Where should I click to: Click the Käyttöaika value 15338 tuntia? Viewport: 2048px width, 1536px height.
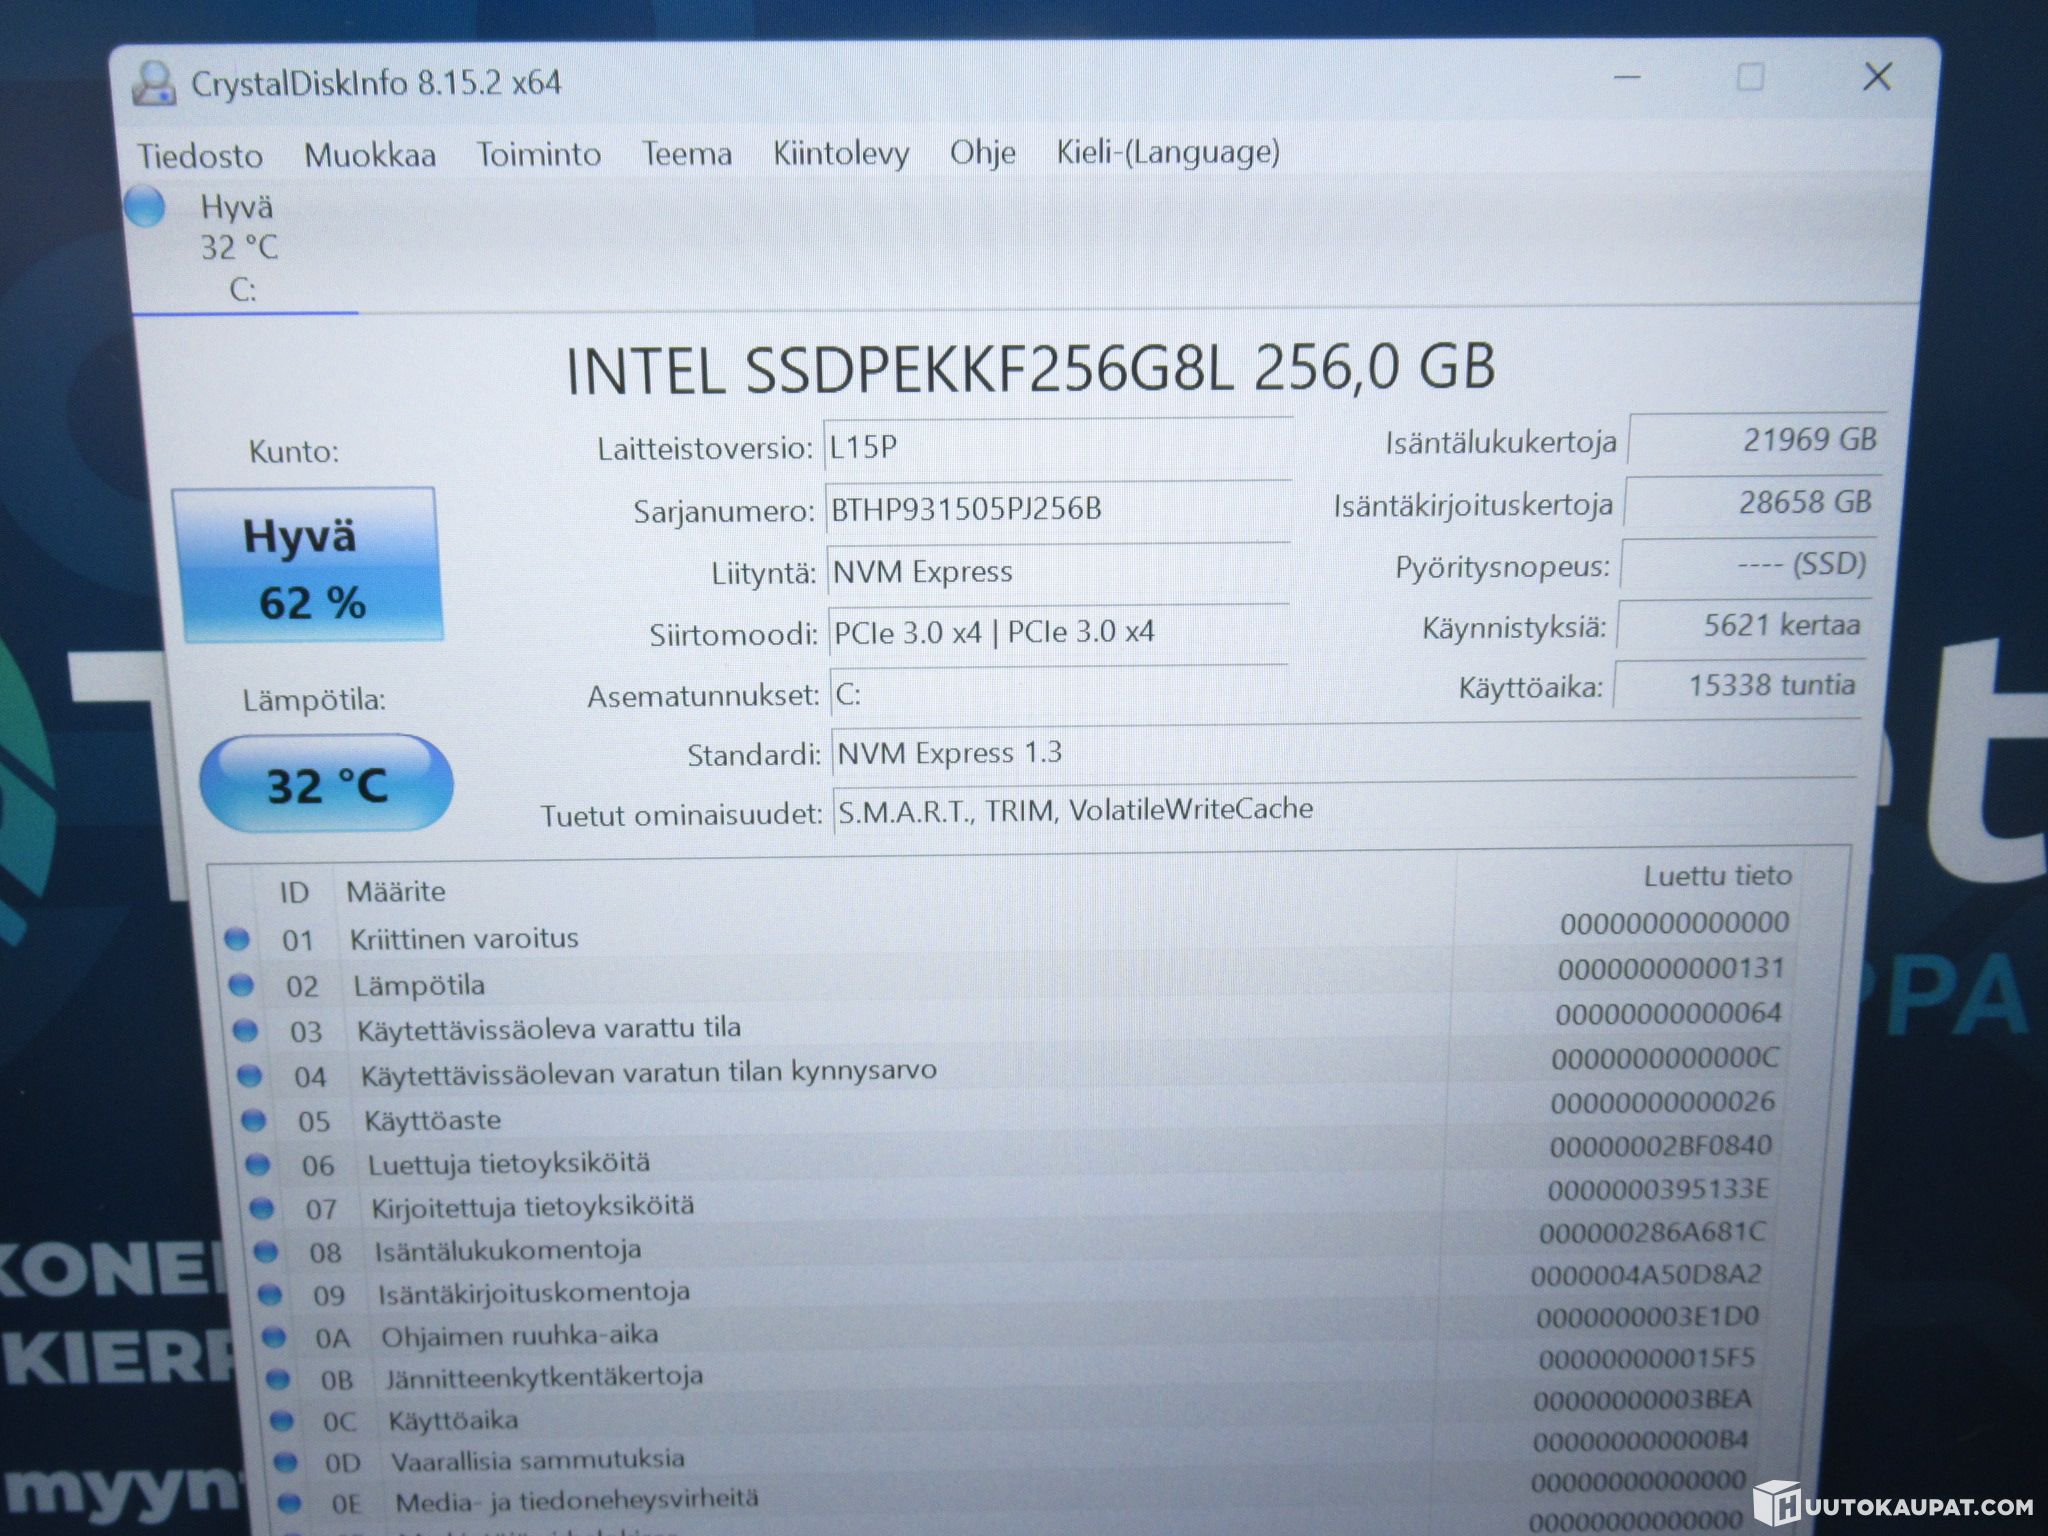tap(1738, 685)
